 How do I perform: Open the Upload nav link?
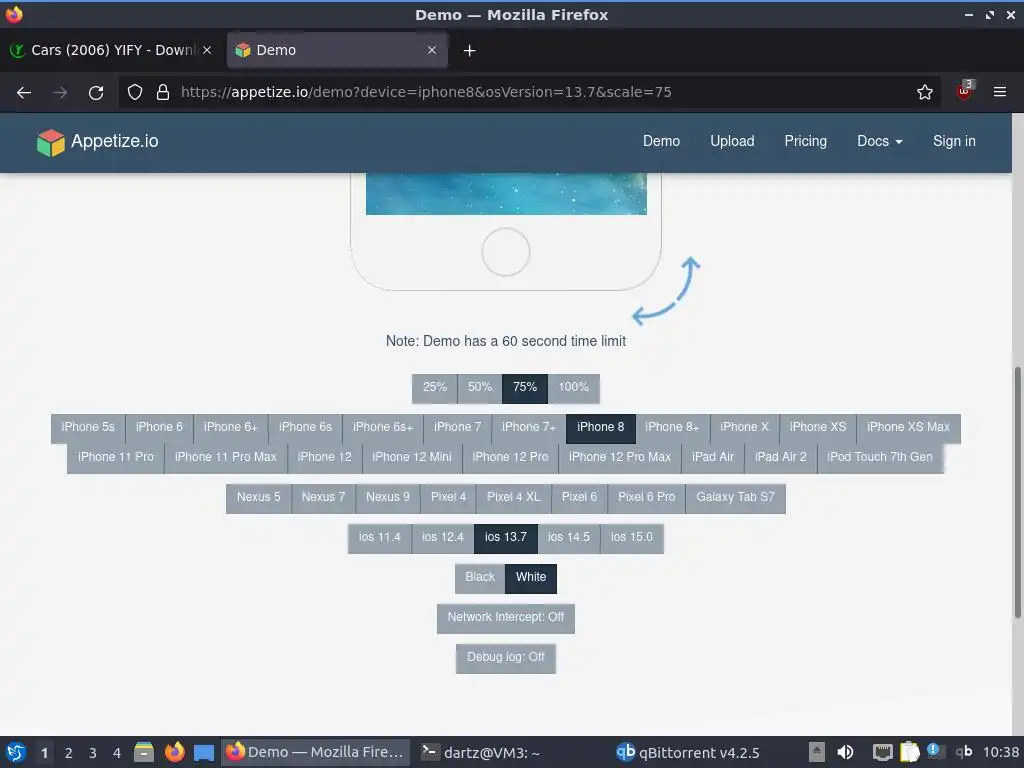coord(732,141)
